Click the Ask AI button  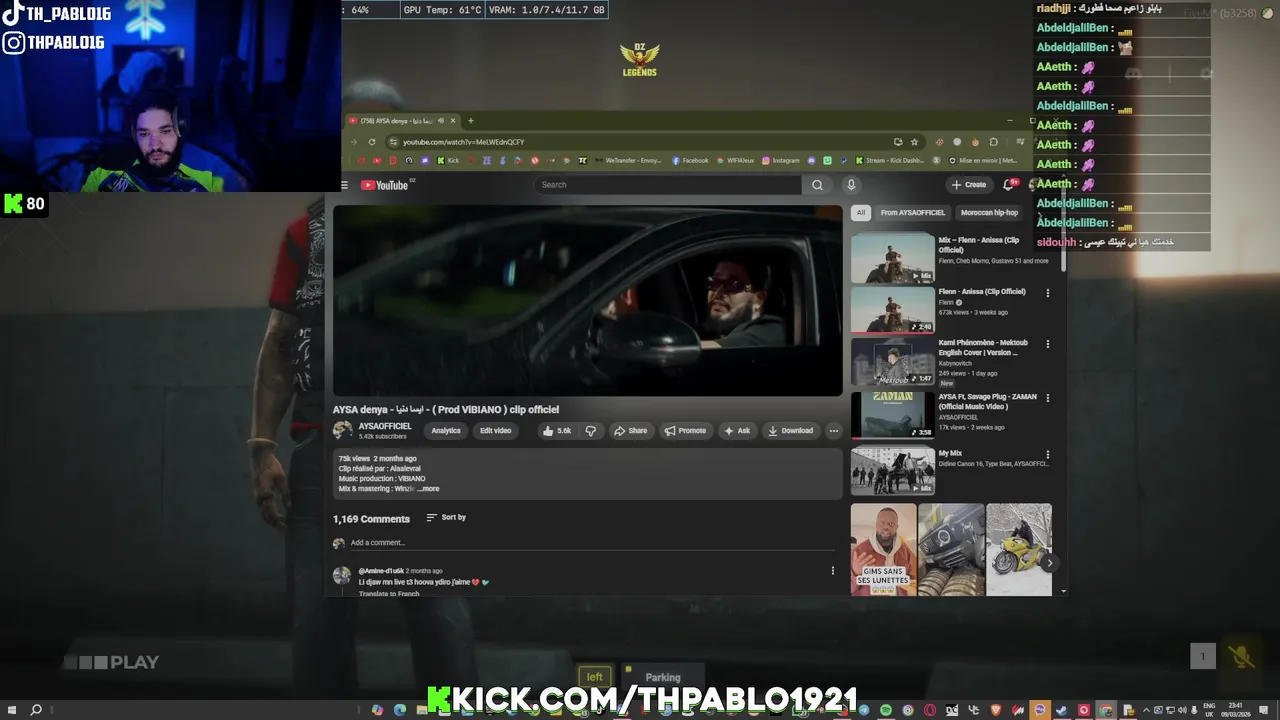click(x=737, y=431)
